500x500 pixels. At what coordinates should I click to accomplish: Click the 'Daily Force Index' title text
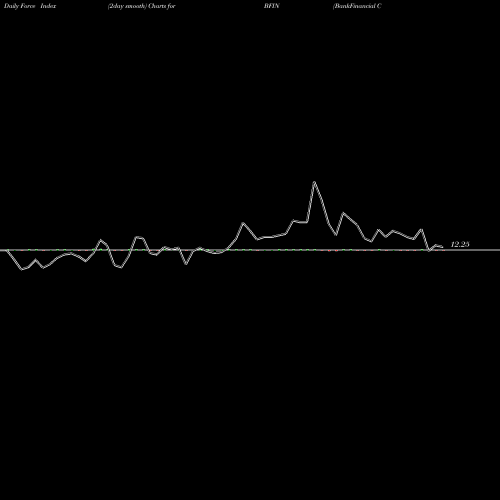click(x=30, y=6)
